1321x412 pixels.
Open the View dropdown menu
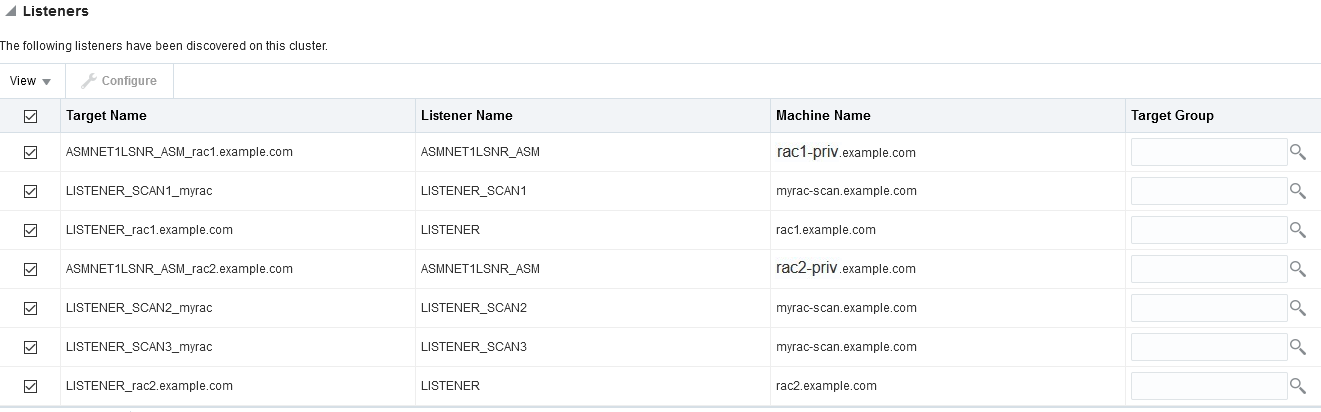30,81
